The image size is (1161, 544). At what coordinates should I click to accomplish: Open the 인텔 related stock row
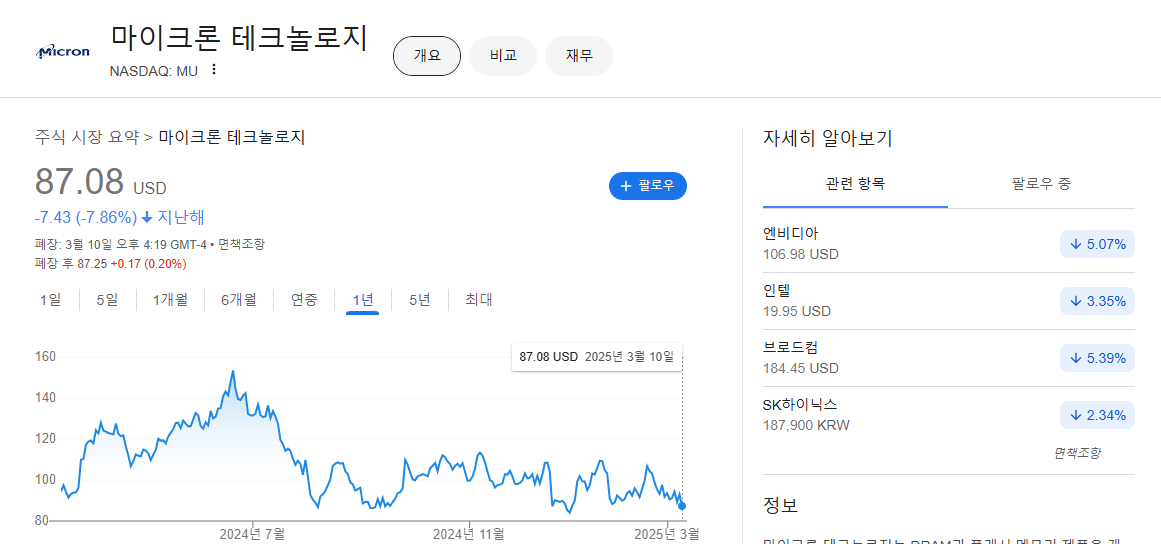[x=948, y=300]
